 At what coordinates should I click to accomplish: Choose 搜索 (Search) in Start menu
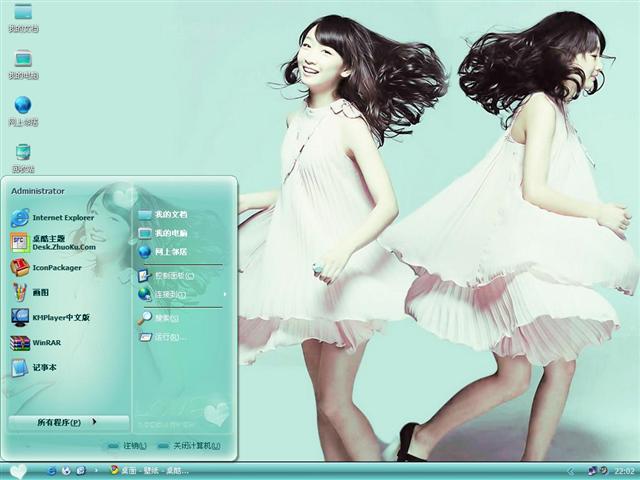click(165, 318)
